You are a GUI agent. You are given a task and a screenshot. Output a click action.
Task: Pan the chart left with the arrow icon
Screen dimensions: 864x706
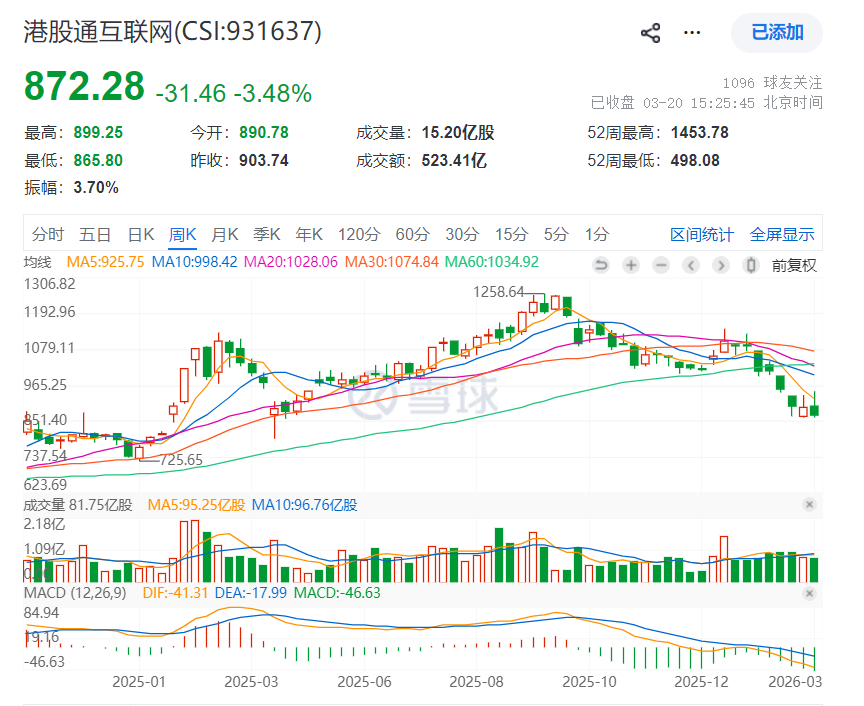pyautogui.click(x=690, y=265)
